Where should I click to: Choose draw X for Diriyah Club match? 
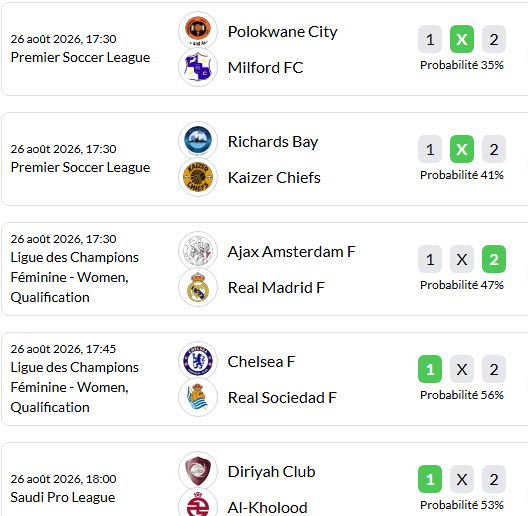point(462,479)
